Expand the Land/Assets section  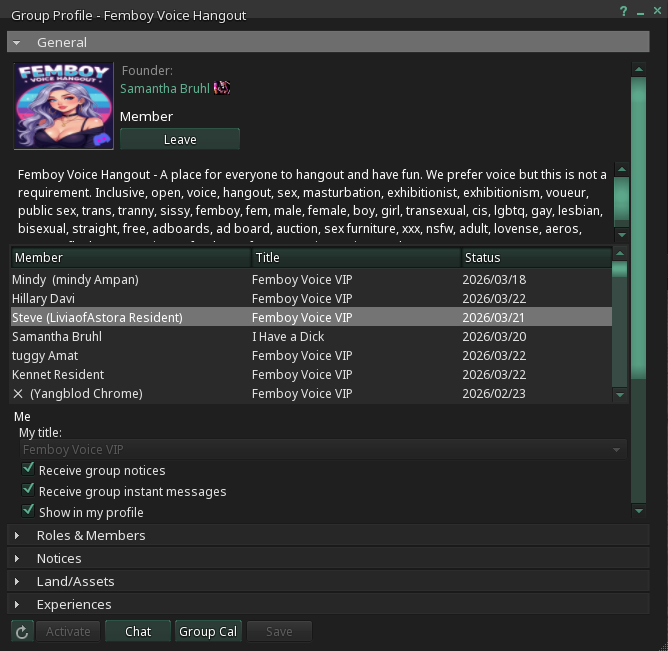[x=328, y=581]
